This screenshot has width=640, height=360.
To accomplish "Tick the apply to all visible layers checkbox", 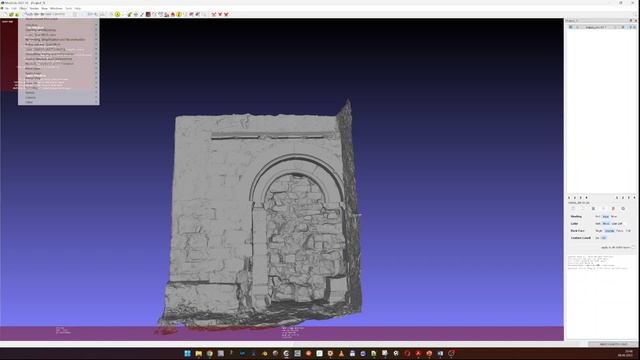I will [x=633, y=247].
